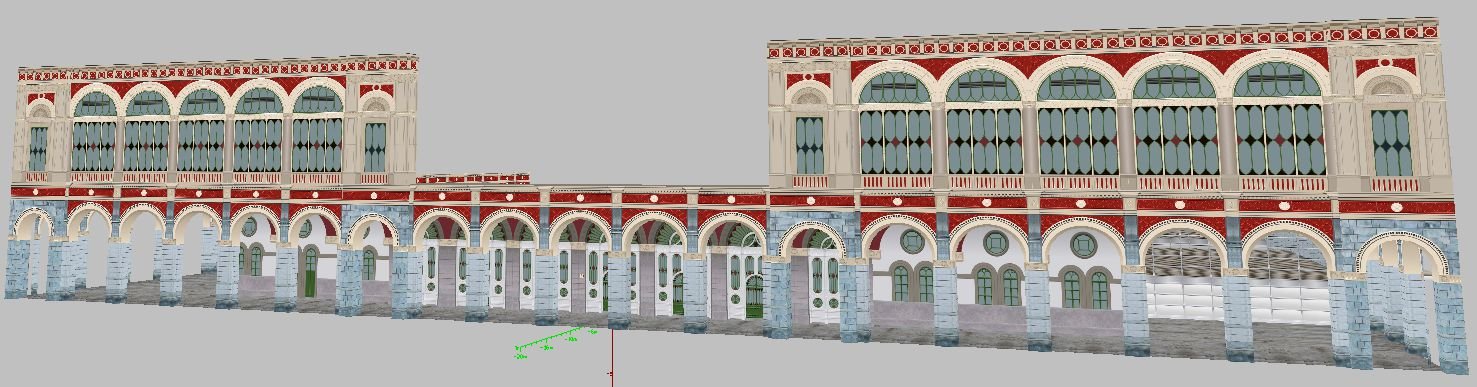Select the rightmost round porthole window on right wing
Image resolution: width=1477 pixels, height=387 pixels.
coord(1084,244)
